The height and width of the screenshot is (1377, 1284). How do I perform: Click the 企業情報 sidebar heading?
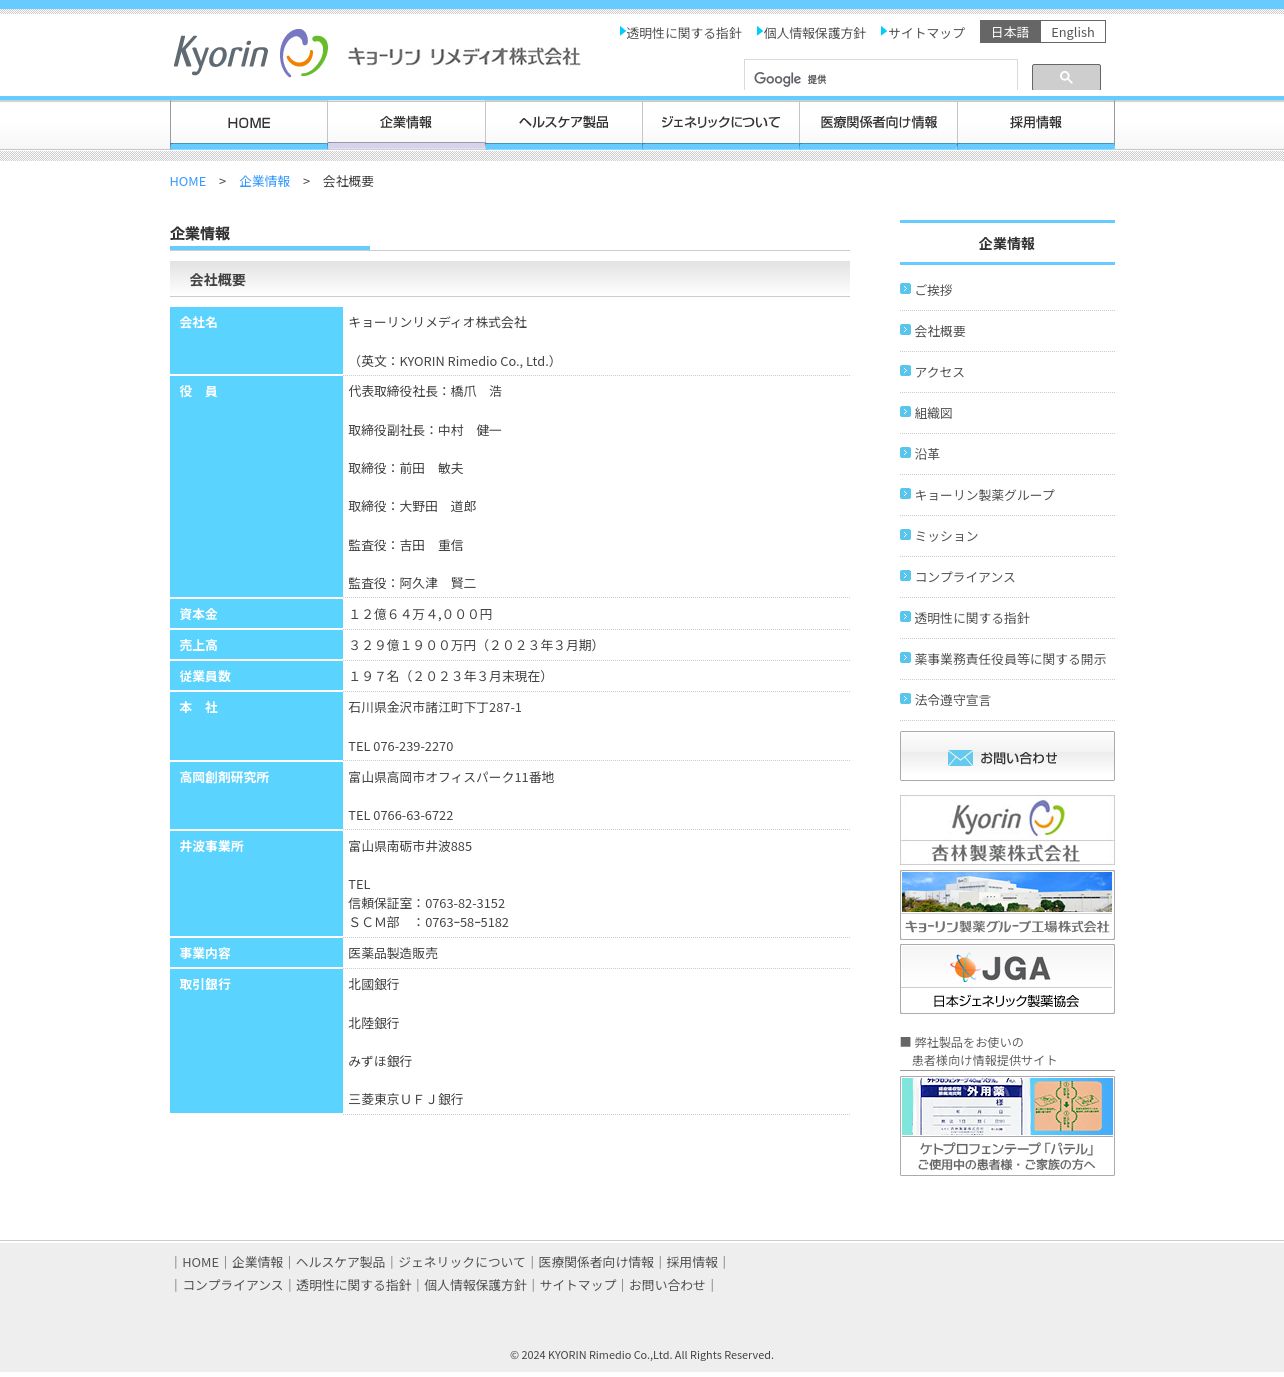pyautogui.click(x=1007, y=243)
